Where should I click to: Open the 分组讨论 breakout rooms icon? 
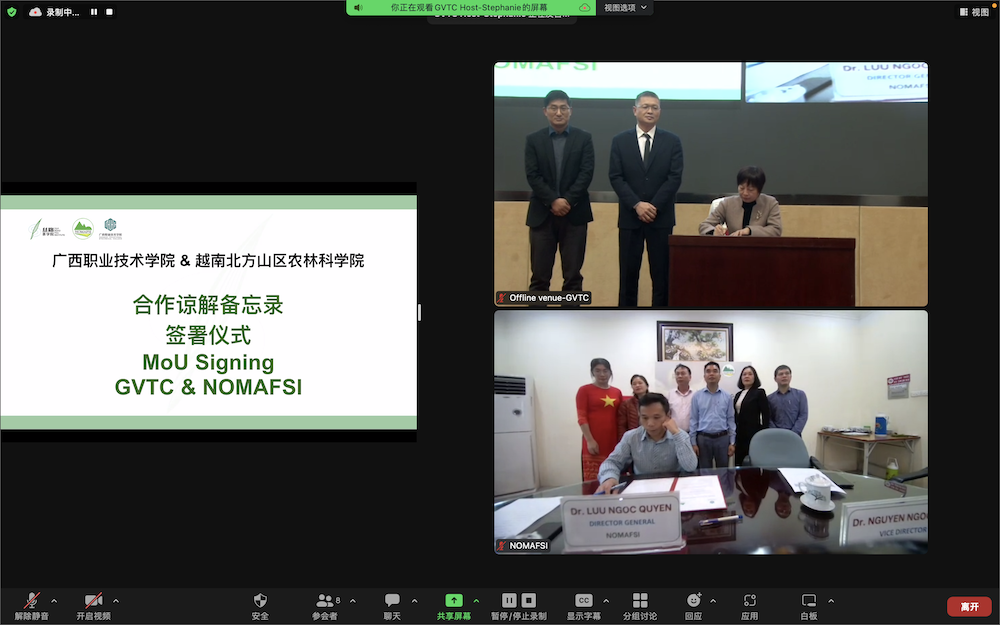(x=639, y=600)
